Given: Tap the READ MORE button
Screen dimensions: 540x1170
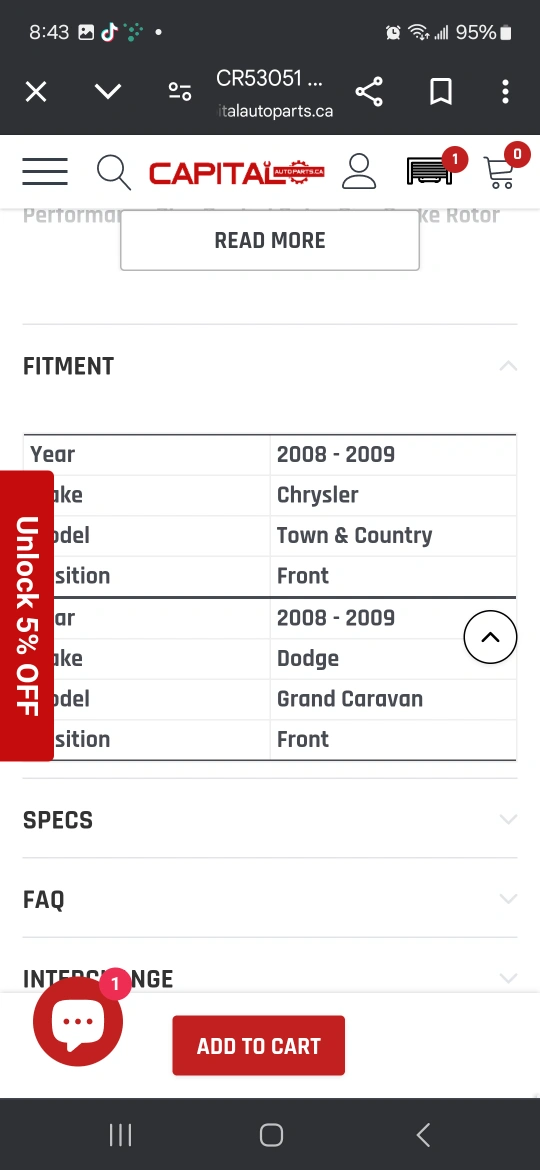Looking at the screenshot, I should coord(270,240).
